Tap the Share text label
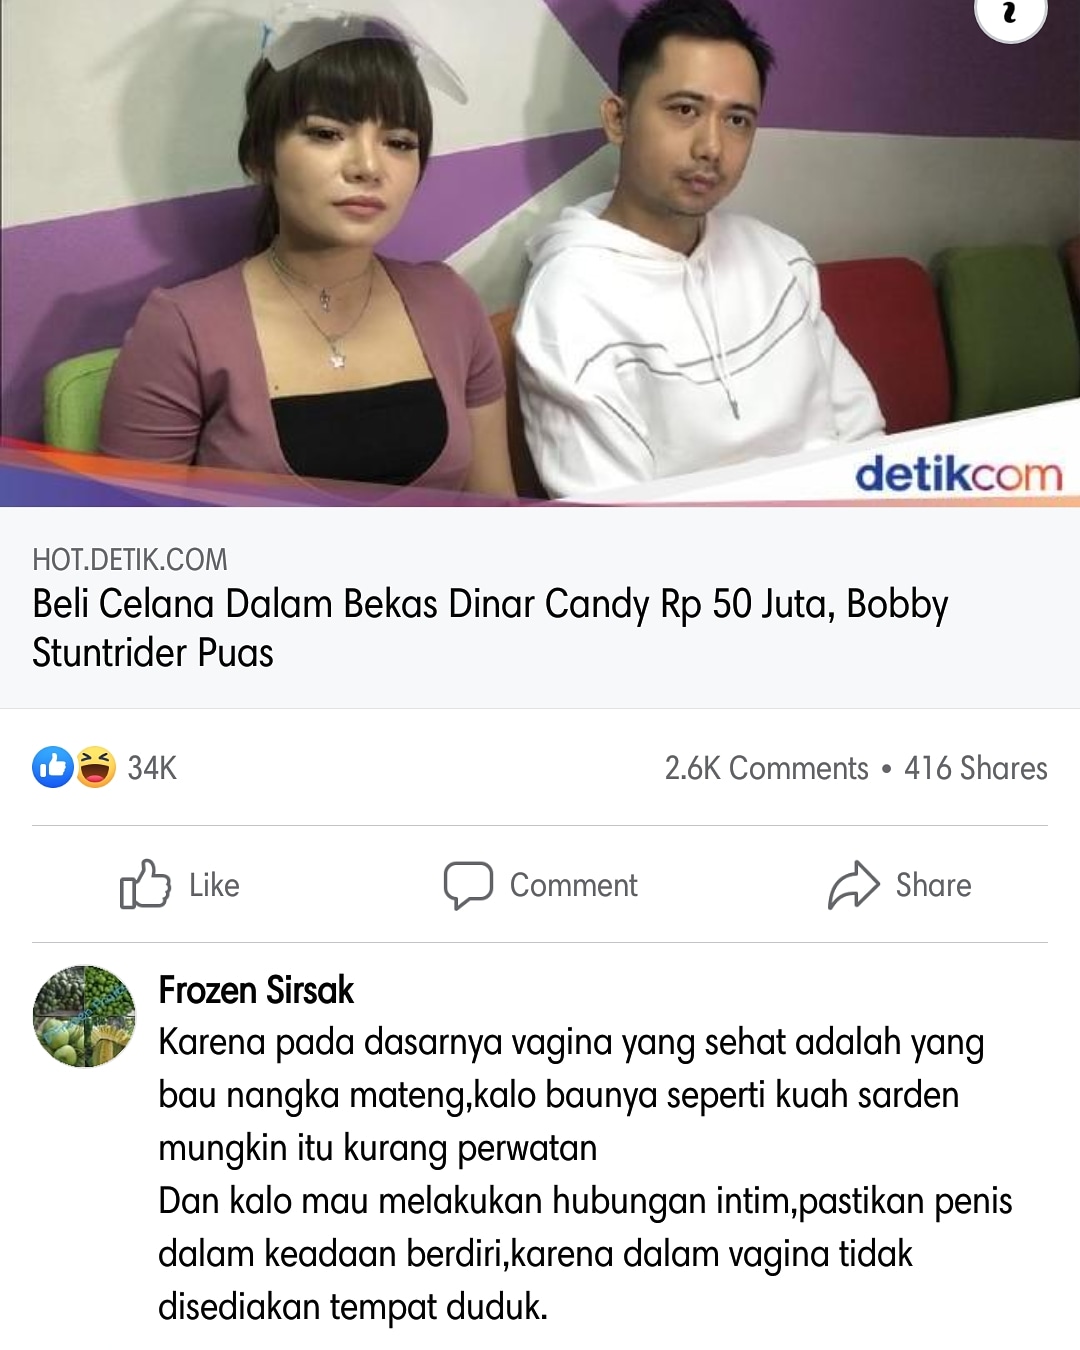 coord(933,885)
